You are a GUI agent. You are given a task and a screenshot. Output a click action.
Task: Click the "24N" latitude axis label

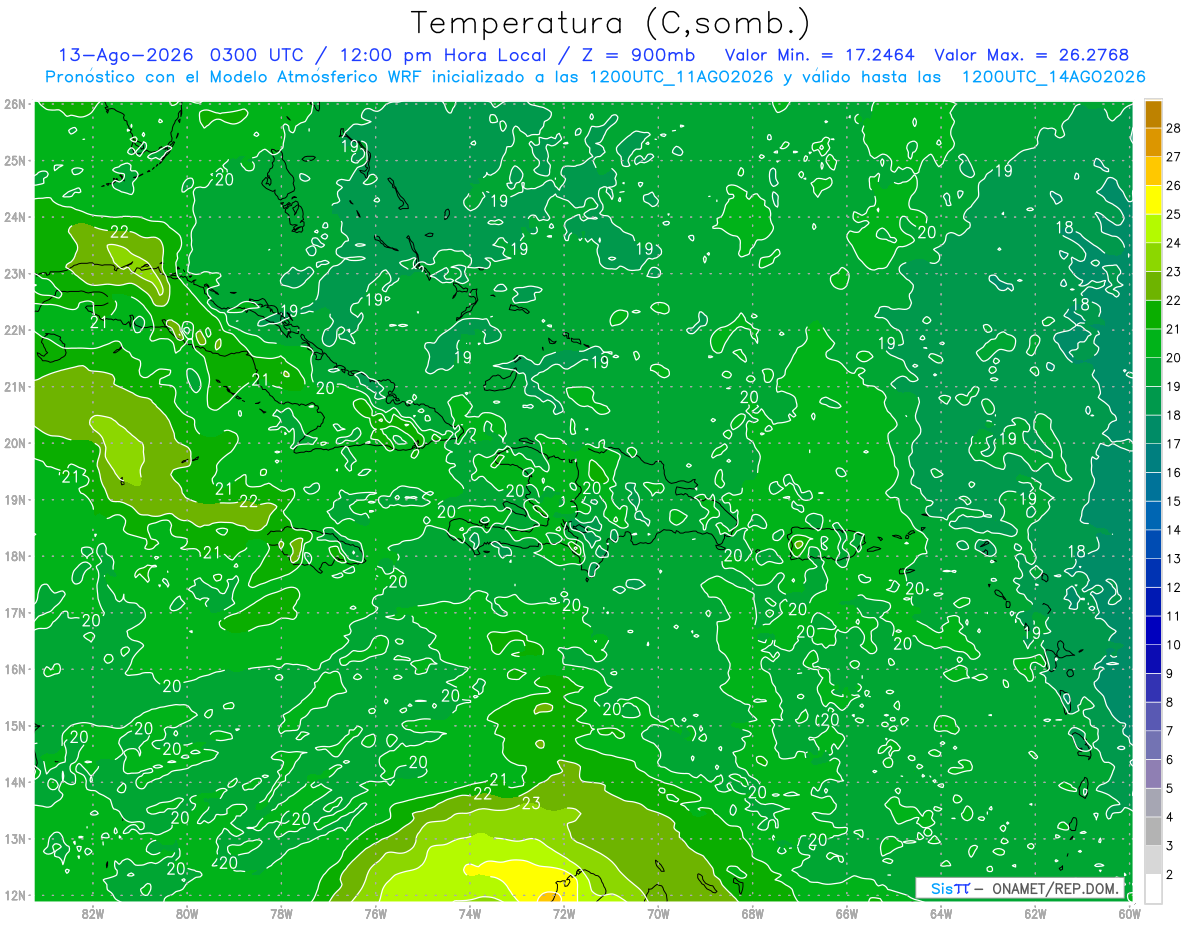(14, 217)
